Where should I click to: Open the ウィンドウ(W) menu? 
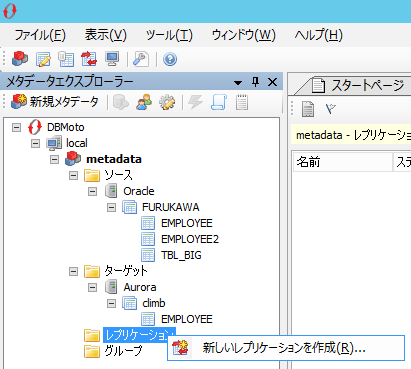[244, 35]
